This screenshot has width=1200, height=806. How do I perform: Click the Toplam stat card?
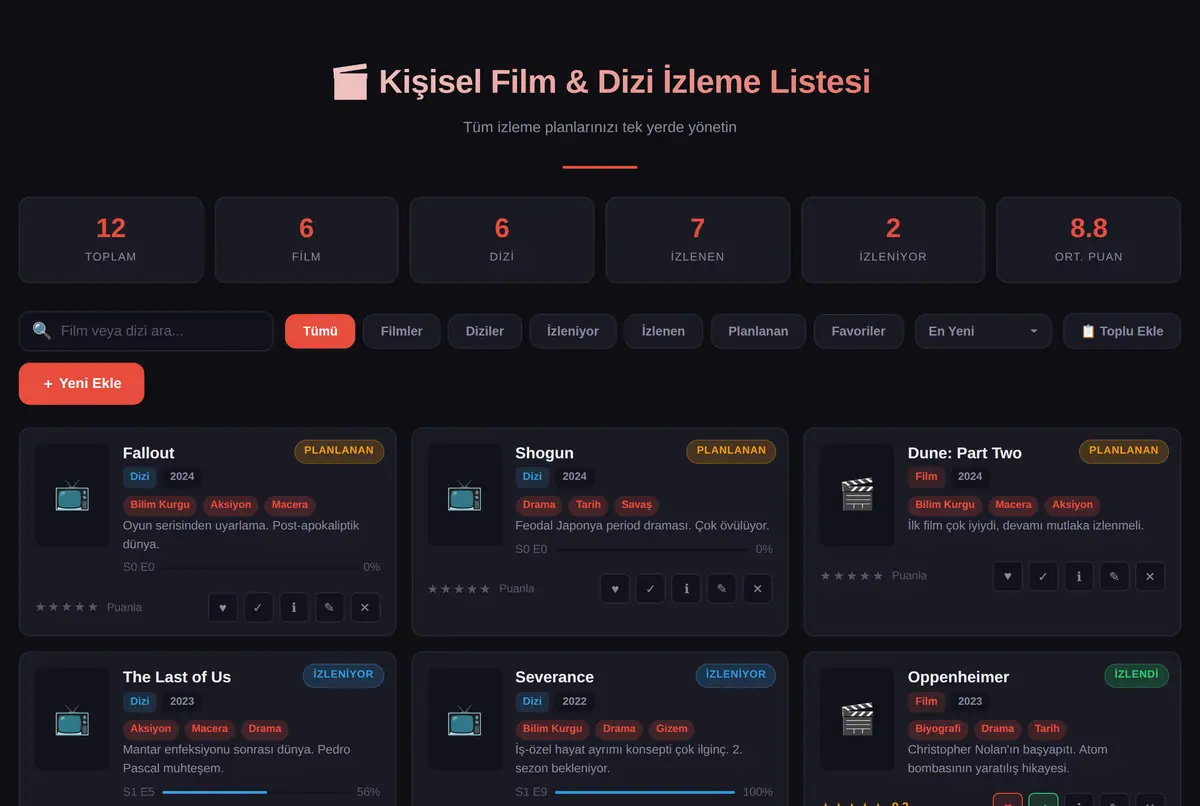(x=111, y=240)
